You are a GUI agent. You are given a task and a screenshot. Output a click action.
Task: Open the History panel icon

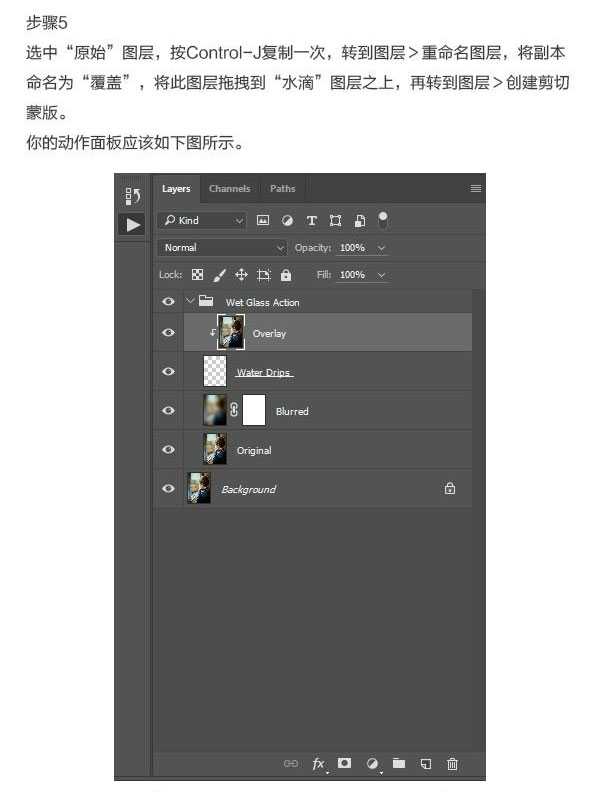[133, 196]
